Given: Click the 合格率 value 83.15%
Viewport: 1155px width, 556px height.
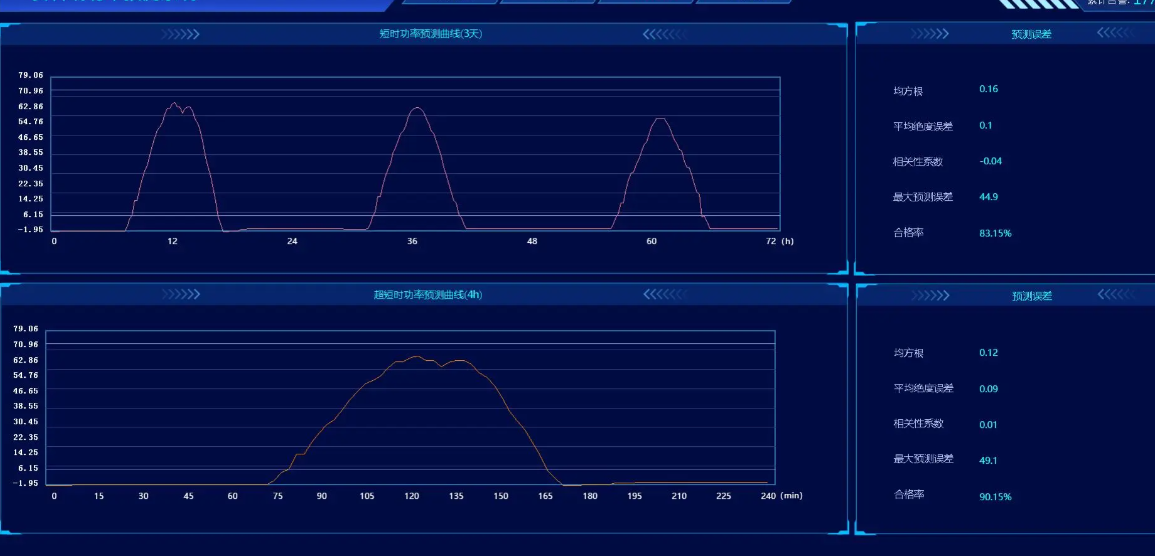Looking at the screenshot, I should point(995,233).
